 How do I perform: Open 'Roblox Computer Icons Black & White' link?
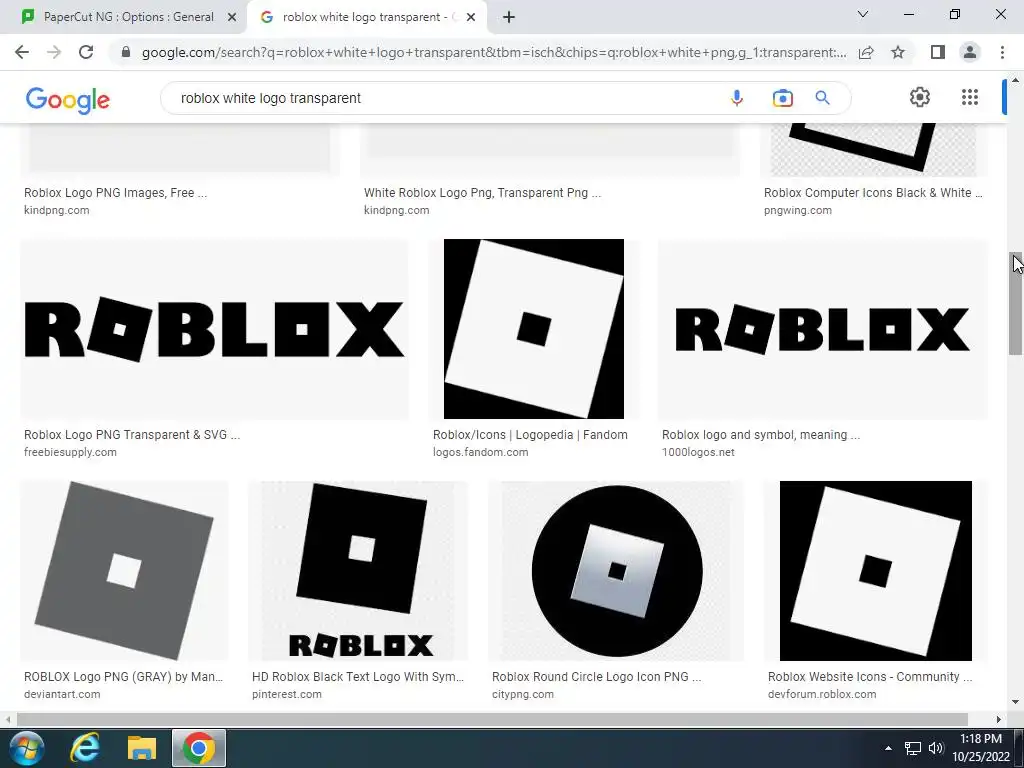873,193
